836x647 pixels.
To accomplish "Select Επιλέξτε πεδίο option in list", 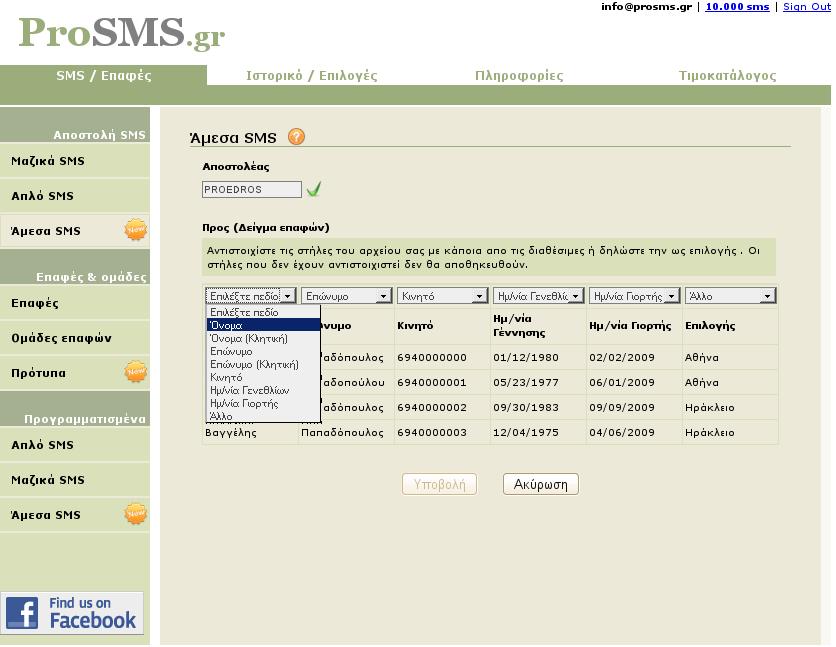I will point(263,312).
